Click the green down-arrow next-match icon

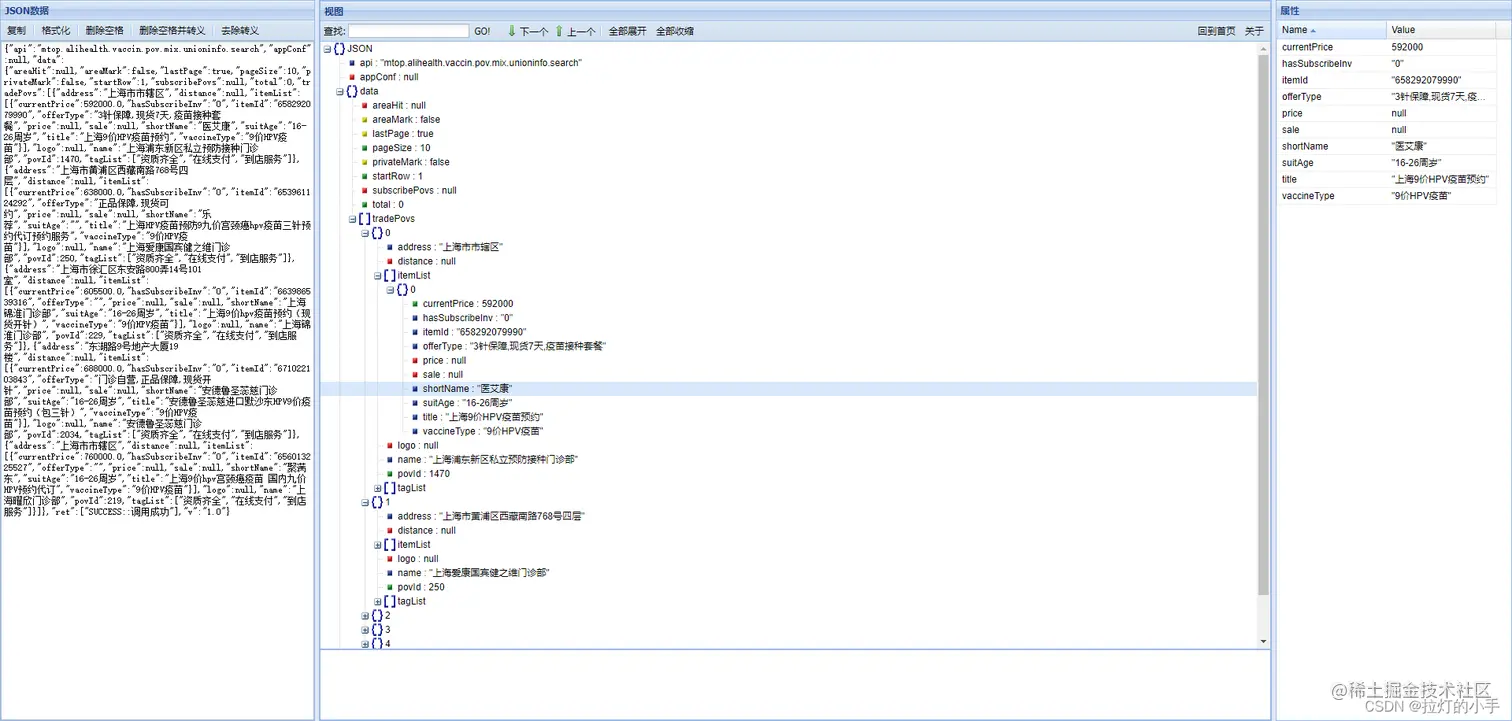512,31
